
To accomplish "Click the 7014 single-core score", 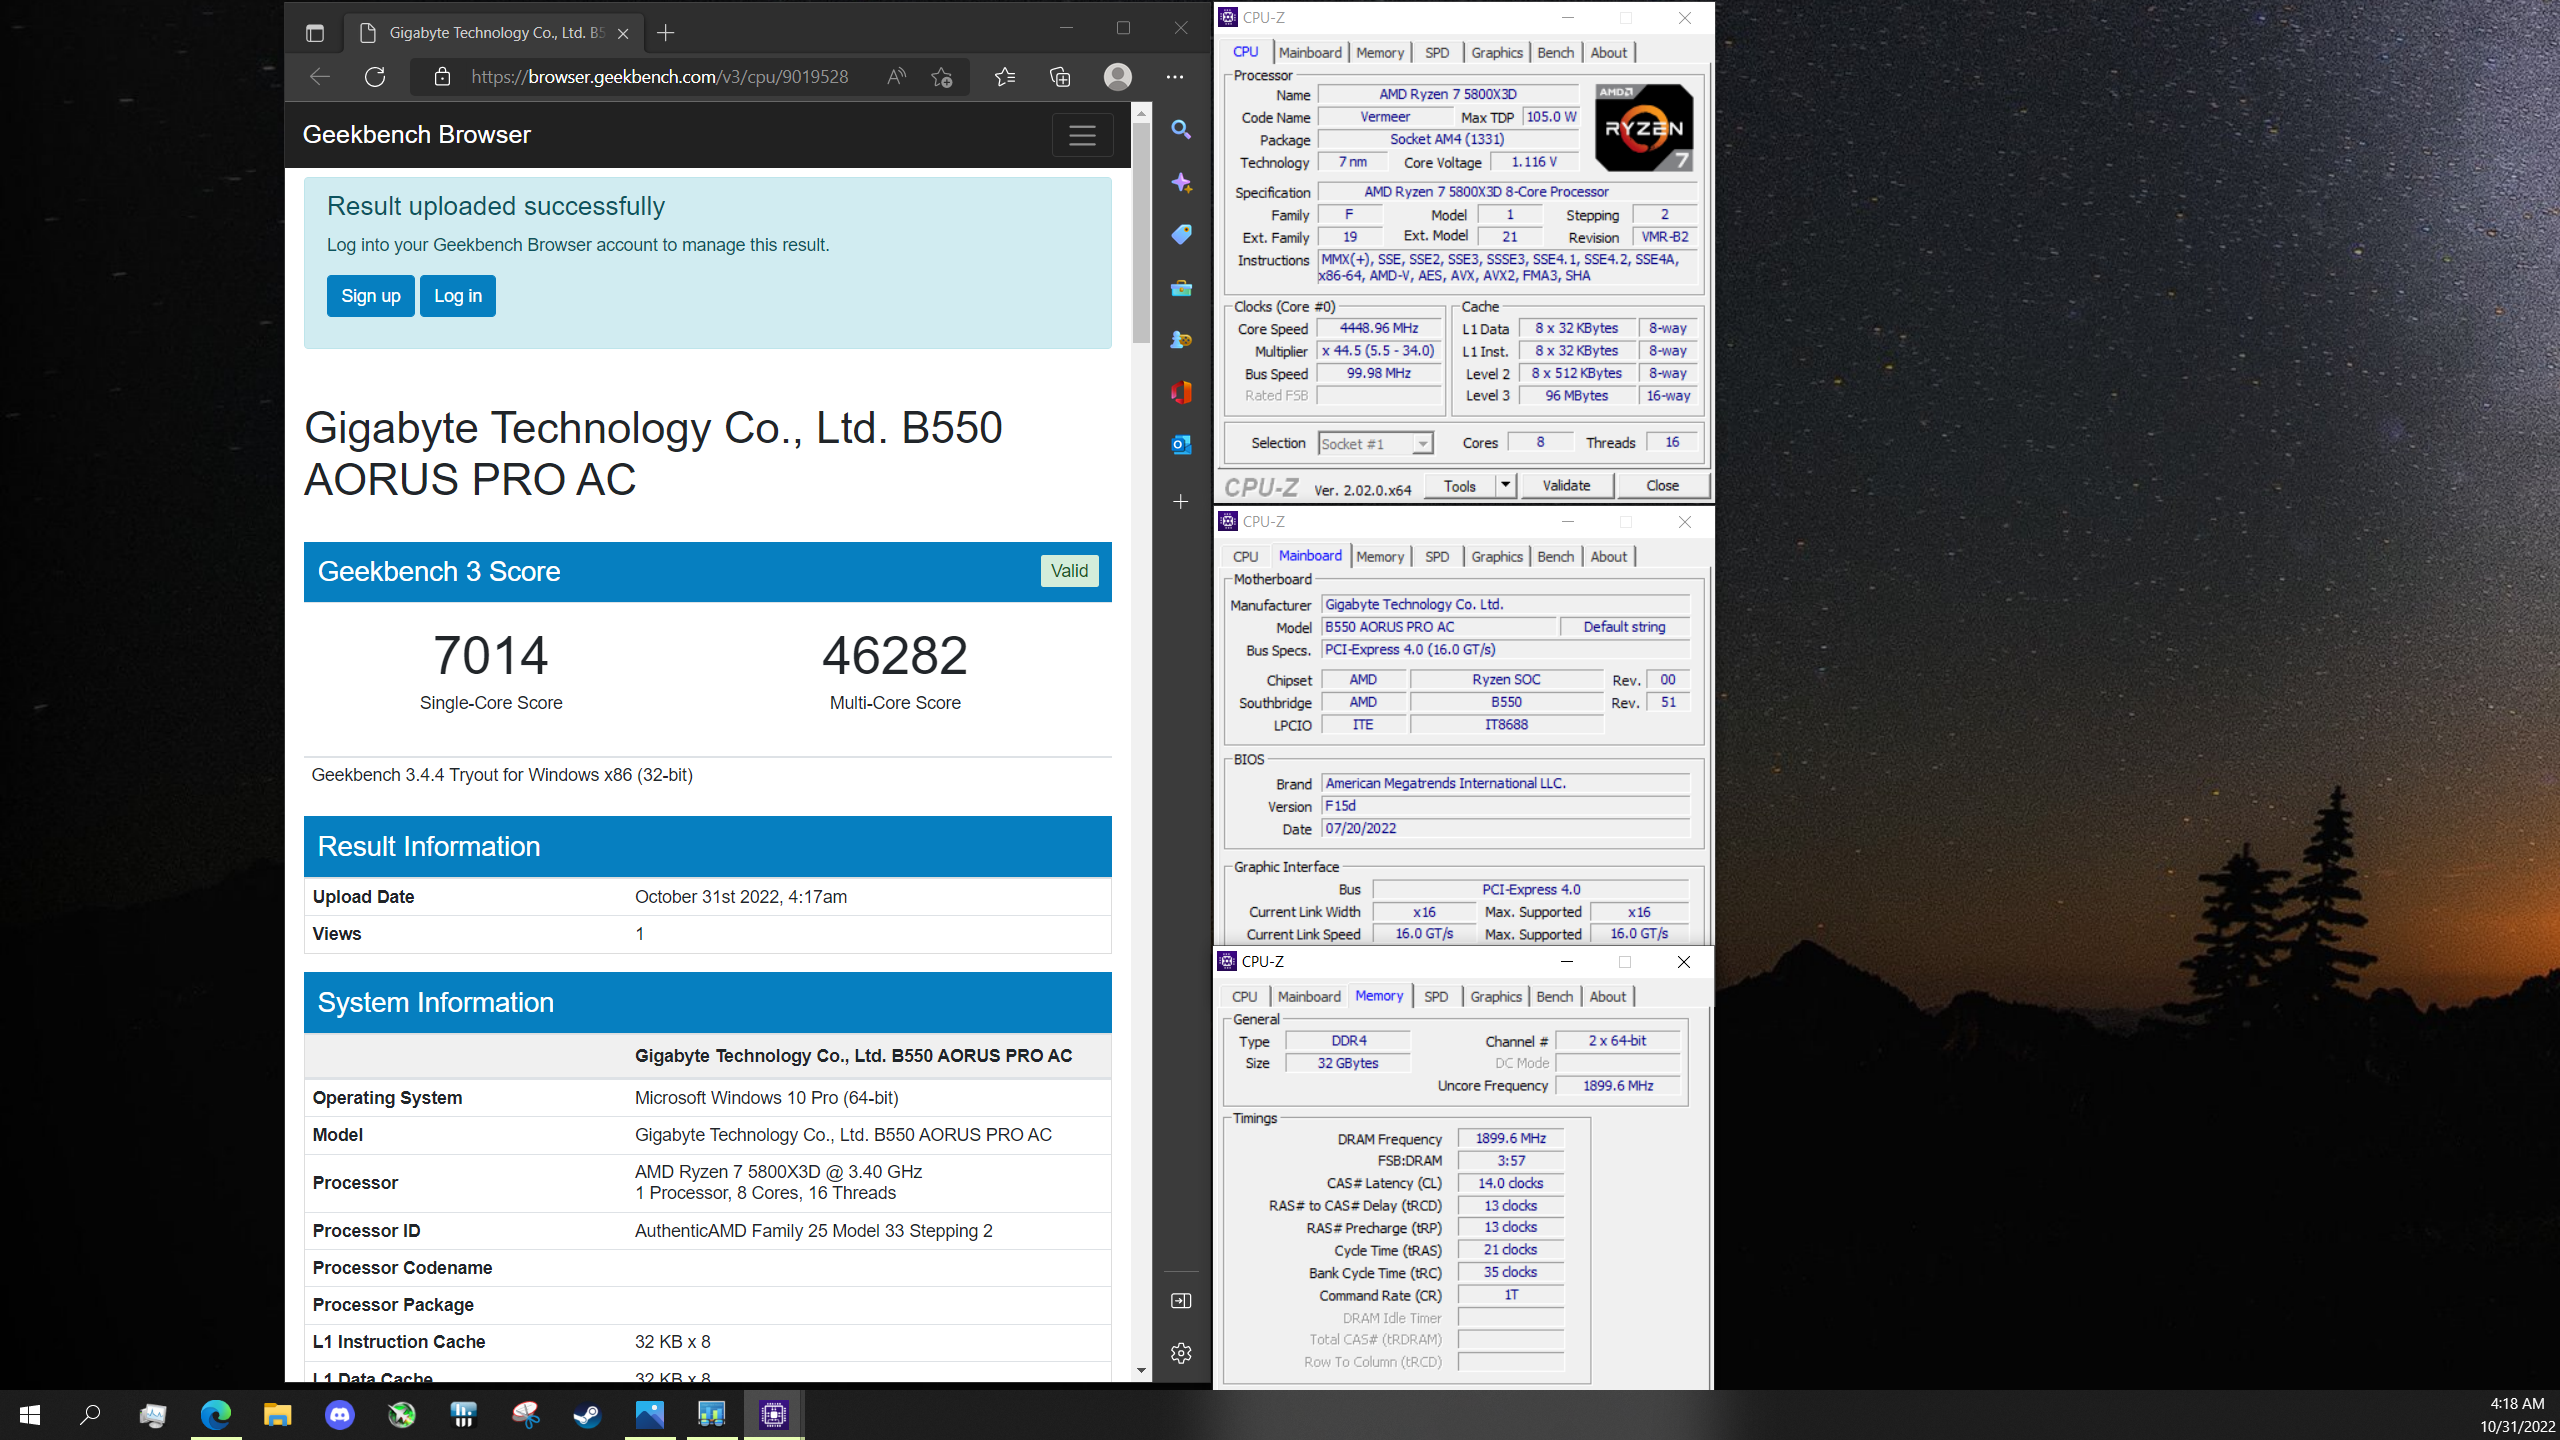I will (x=491, y=656).
